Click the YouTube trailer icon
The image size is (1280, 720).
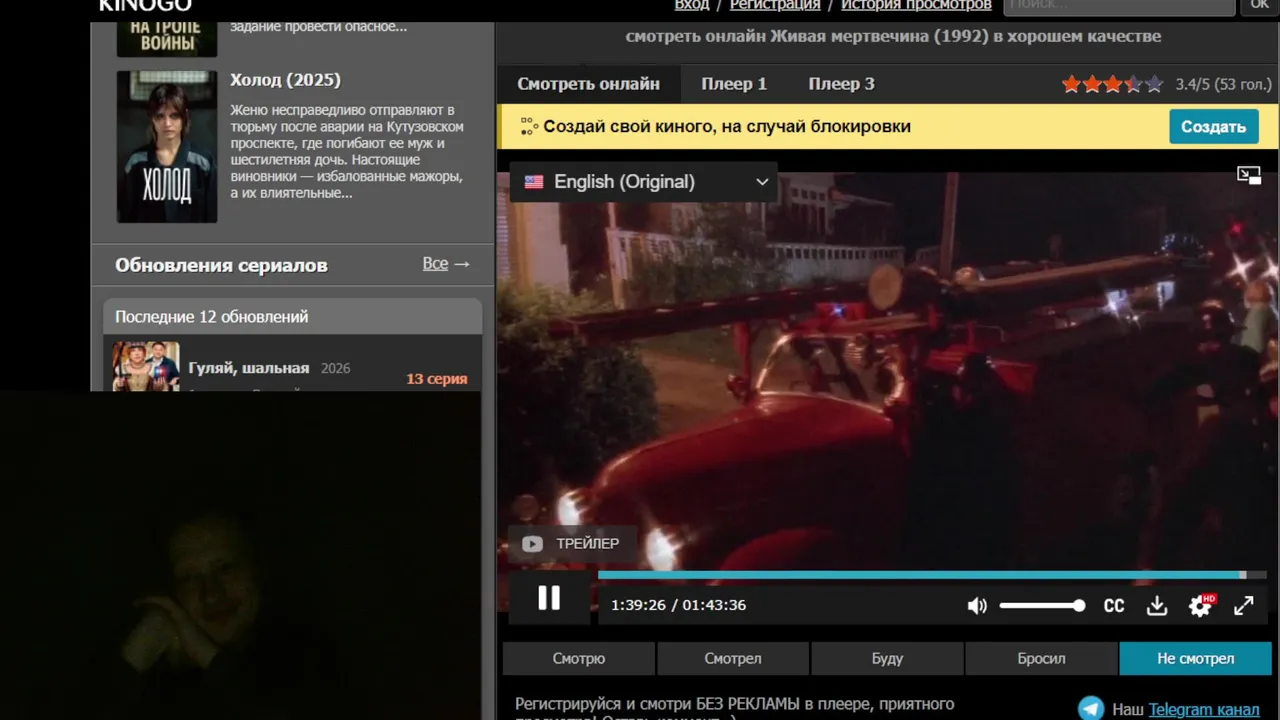point(532,544)
